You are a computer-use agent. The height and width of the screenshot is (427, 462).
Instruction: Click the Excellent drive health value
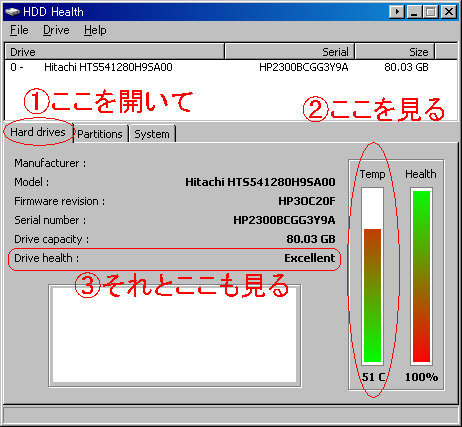click(x=310, y=258)
